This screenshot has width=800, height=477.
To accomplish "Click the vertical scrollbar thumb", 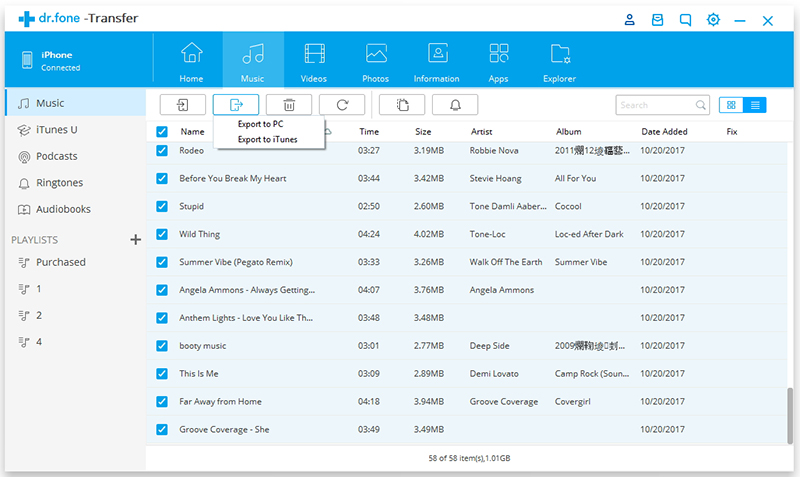I will click(790, 415).
